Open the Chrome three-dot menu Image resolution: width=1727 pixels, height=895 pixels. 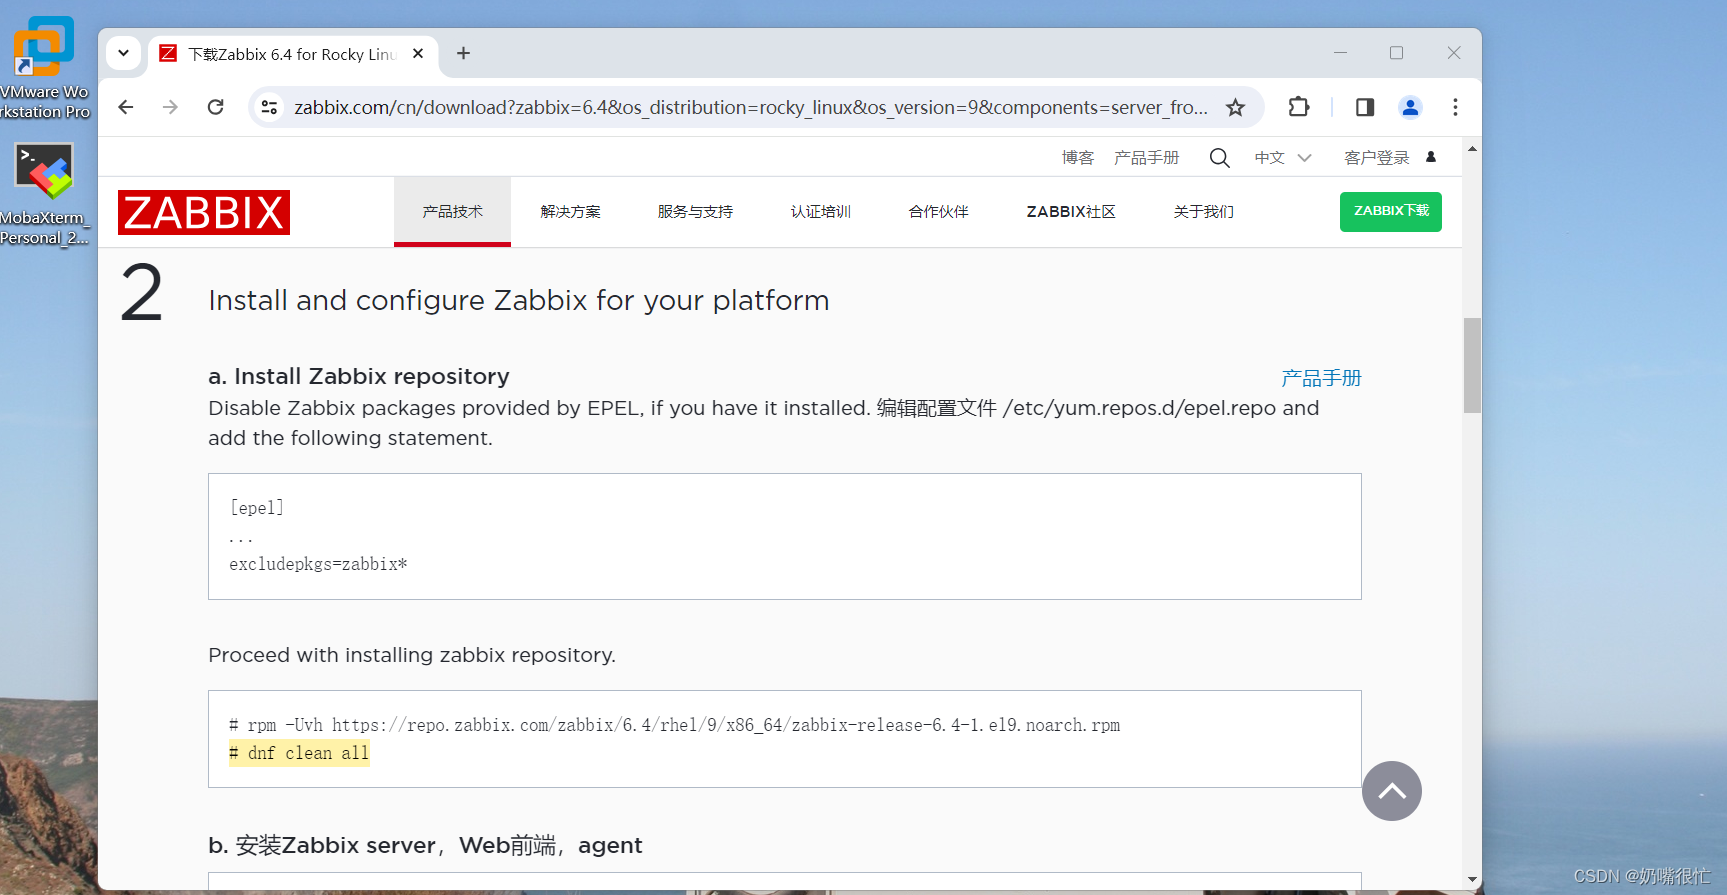1455,107
